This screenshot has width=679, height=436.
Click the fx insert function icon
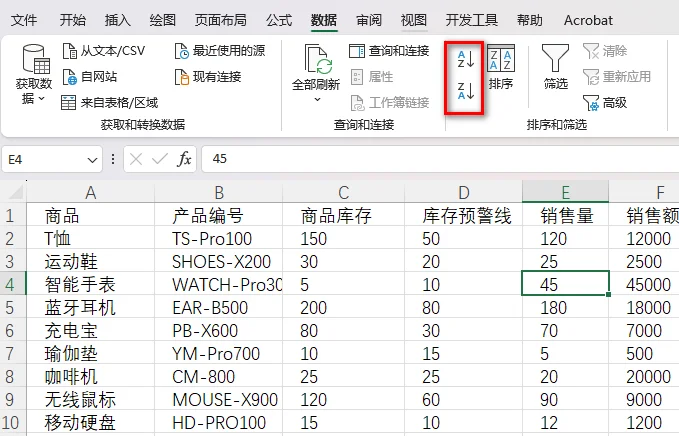tap(184, 159)
